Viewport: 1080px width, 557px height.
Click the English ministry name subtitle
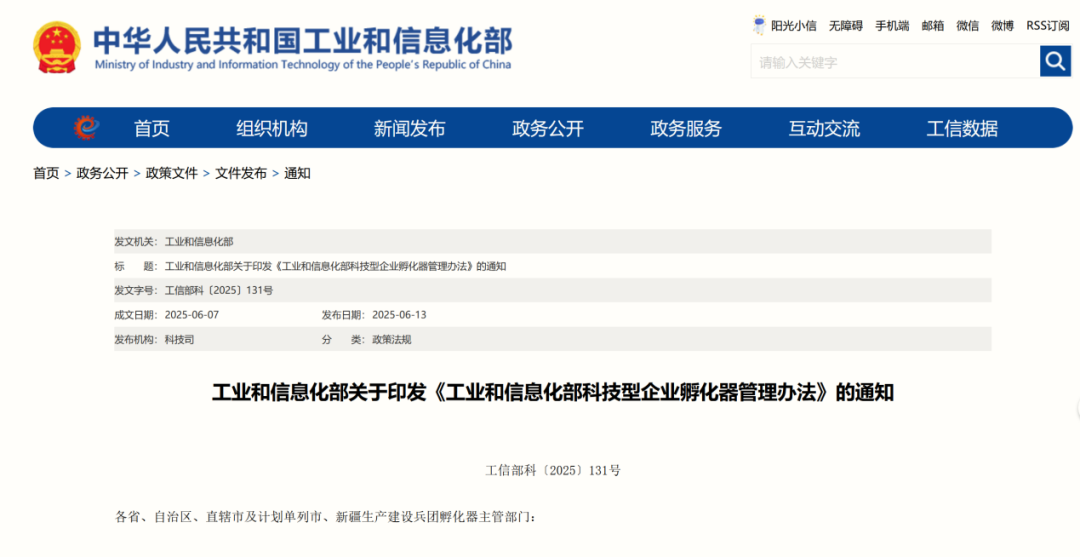303,65
